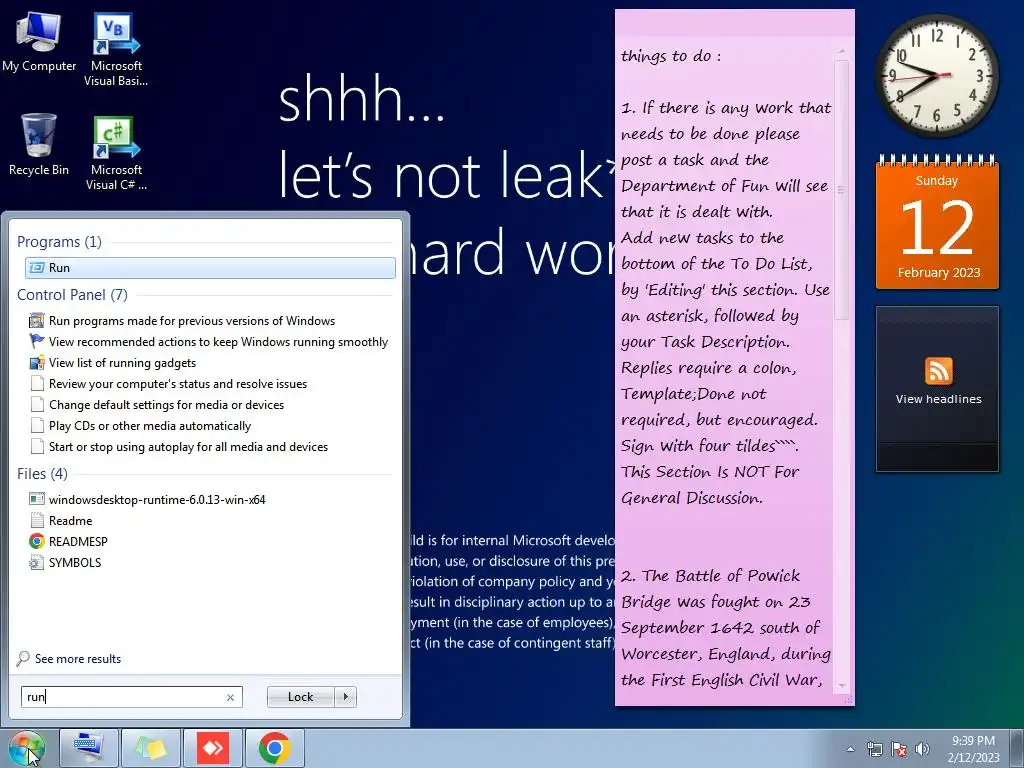Click gadgets icon beside View list result
Image resolution: width=1024 pixels, height=768 pixels.
point(37,362)
